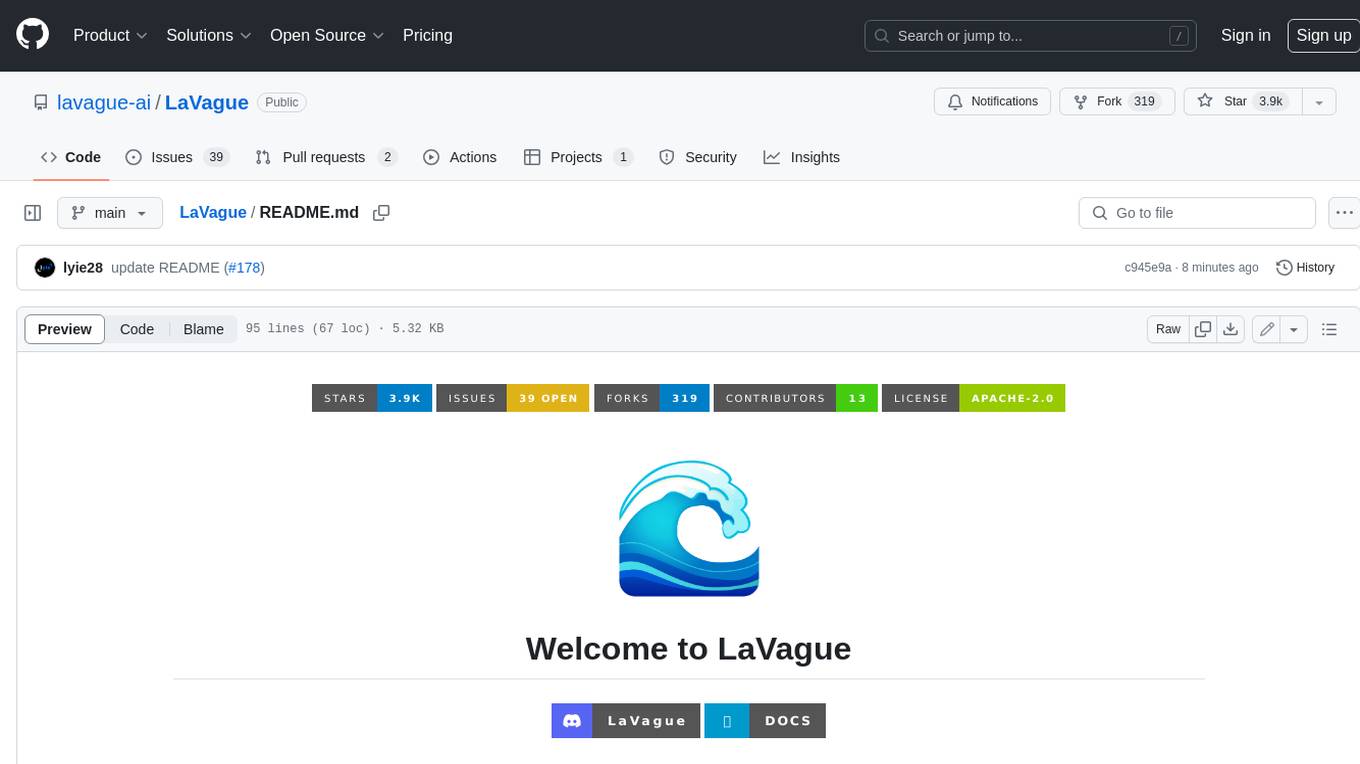
Task: Switch to the Issues tab
Action: pyautogui.click(x=177, y=157)
